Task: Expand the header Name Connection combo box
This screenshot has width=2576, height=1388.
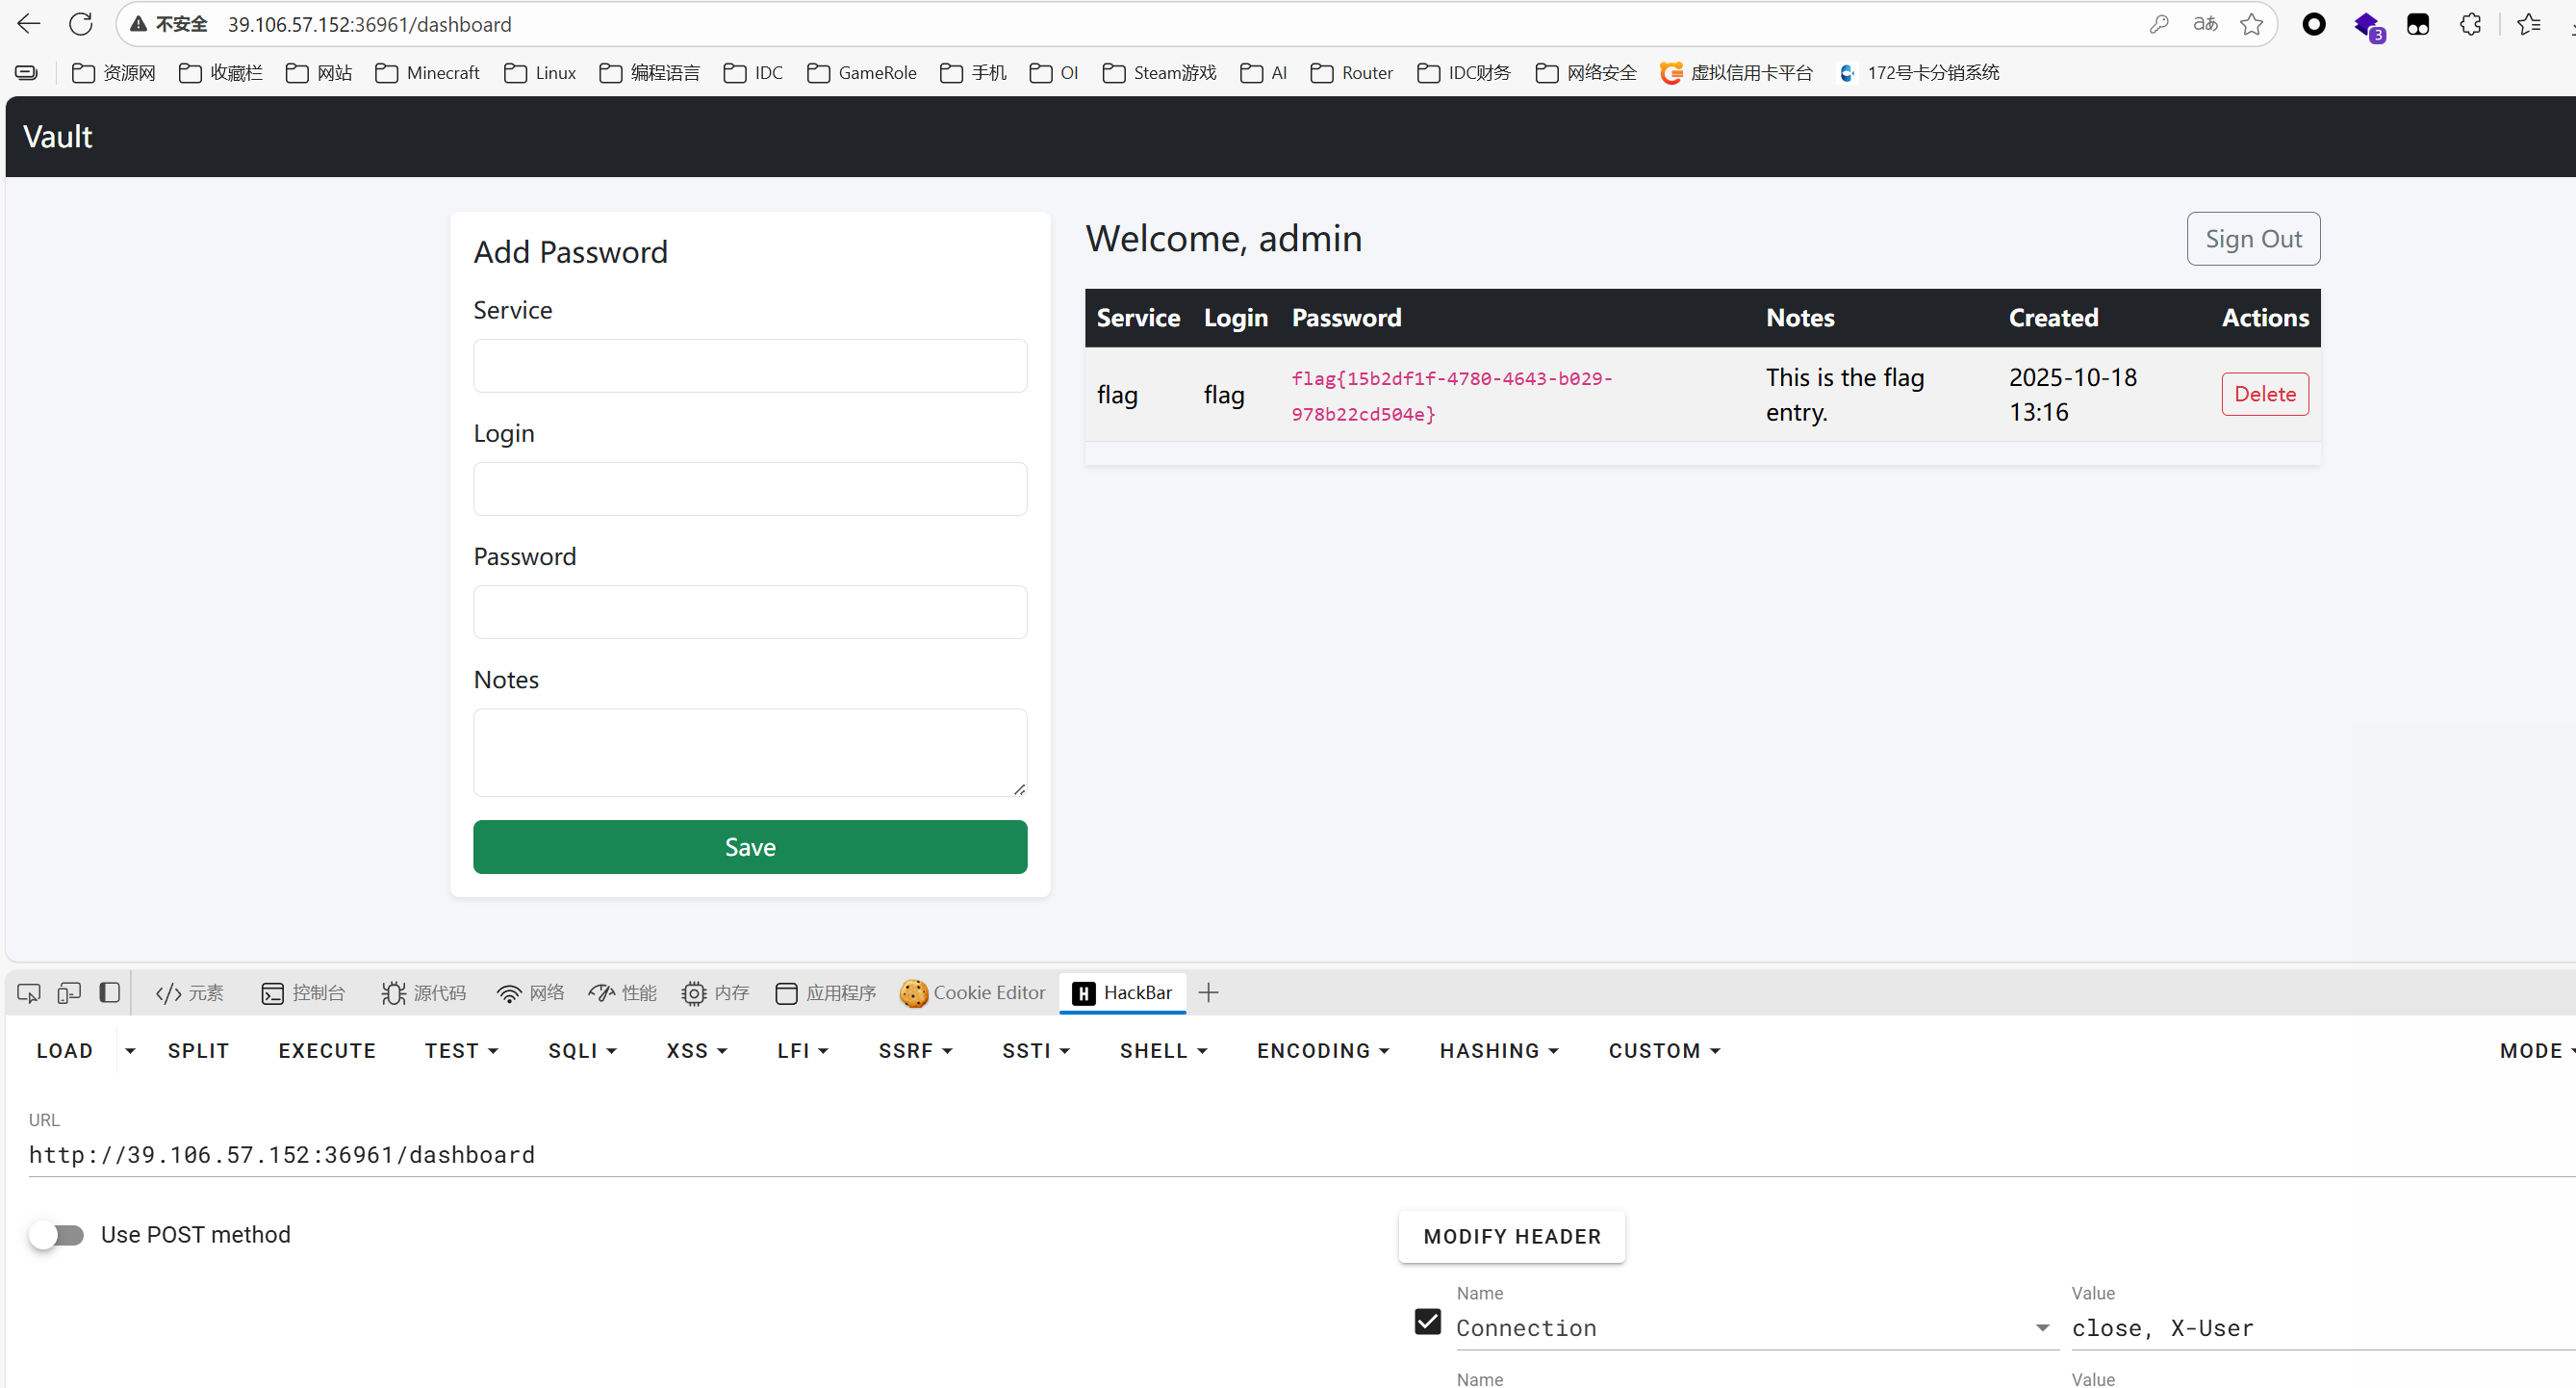Action: pyautogui.click(x=2041, y=1328)
